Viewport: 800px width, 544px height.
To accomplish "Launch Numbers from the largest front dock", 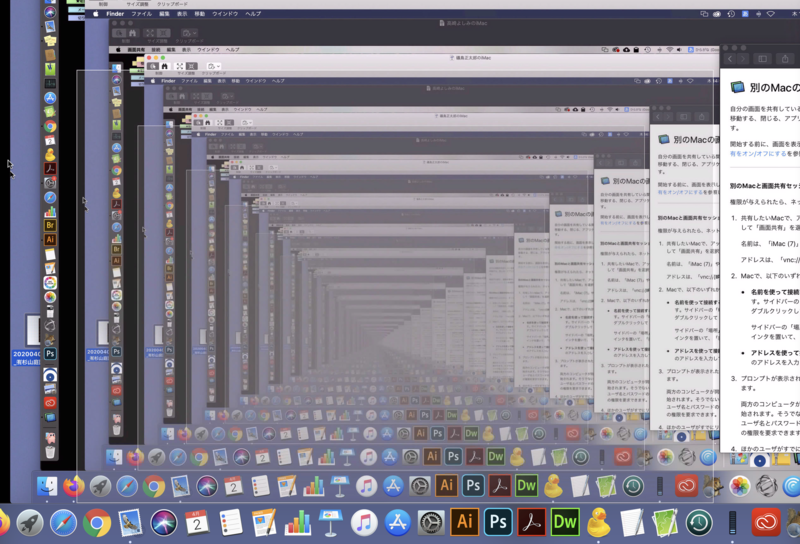I will tap(297, 523).
